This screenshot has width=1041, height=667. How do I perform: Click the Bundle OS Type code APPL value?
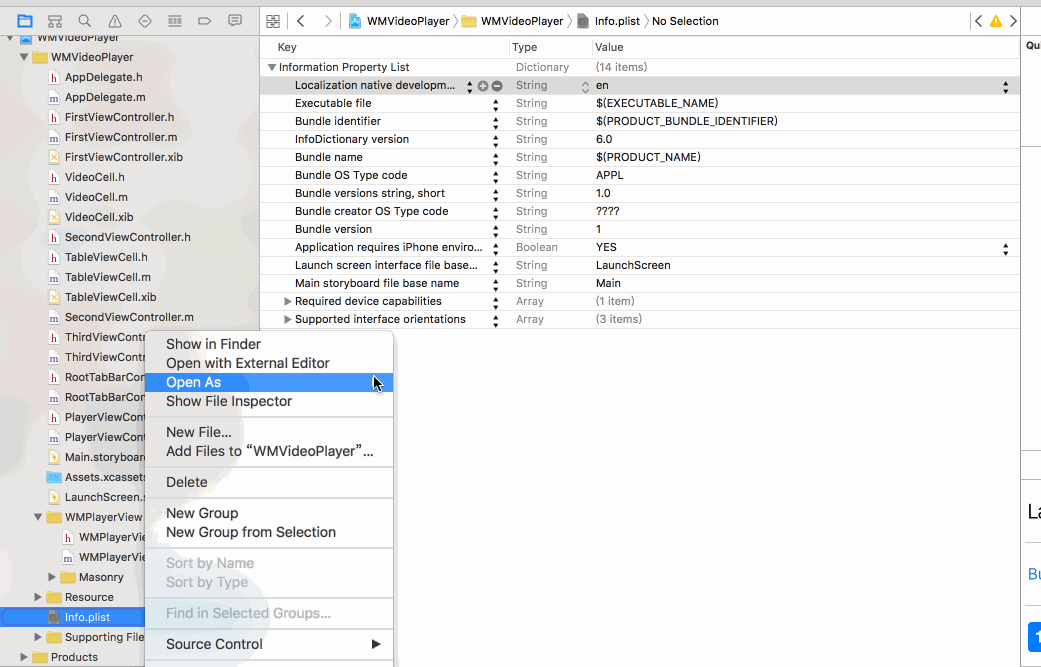609,175
